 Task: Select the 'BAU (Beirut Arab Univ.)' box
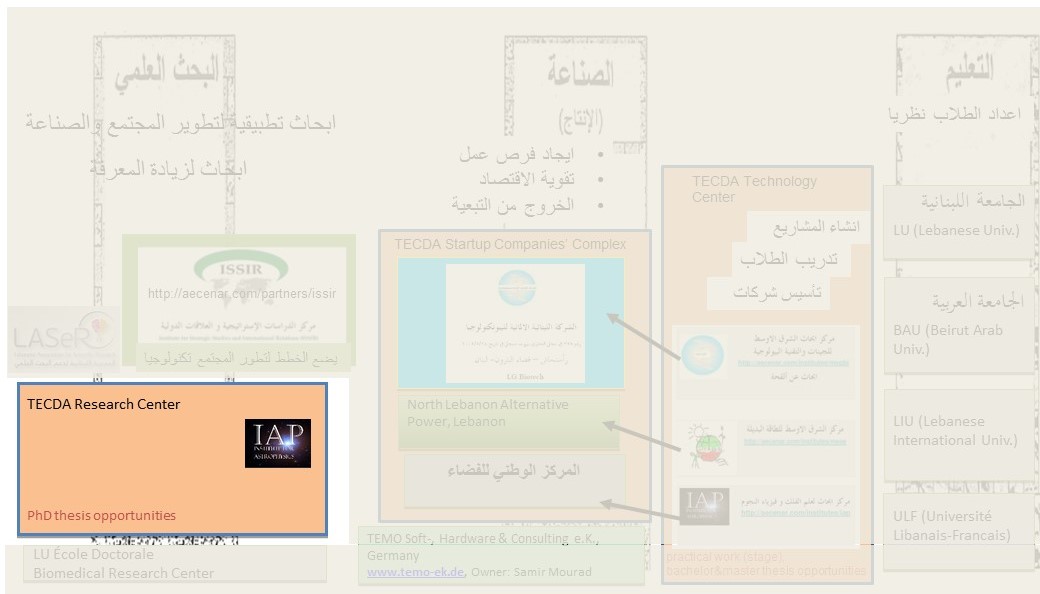[x=958, y=325]
